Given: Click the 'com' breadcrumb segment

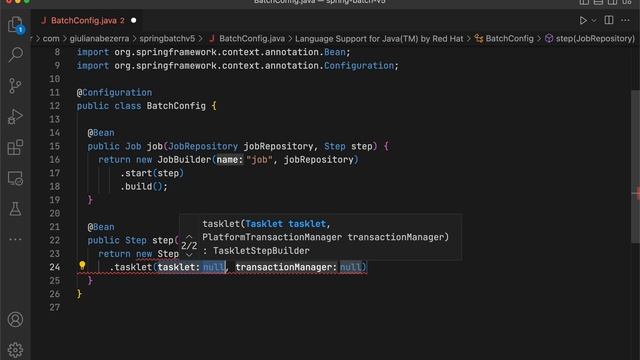Looking at the screenshot, I should coord(51,39).
